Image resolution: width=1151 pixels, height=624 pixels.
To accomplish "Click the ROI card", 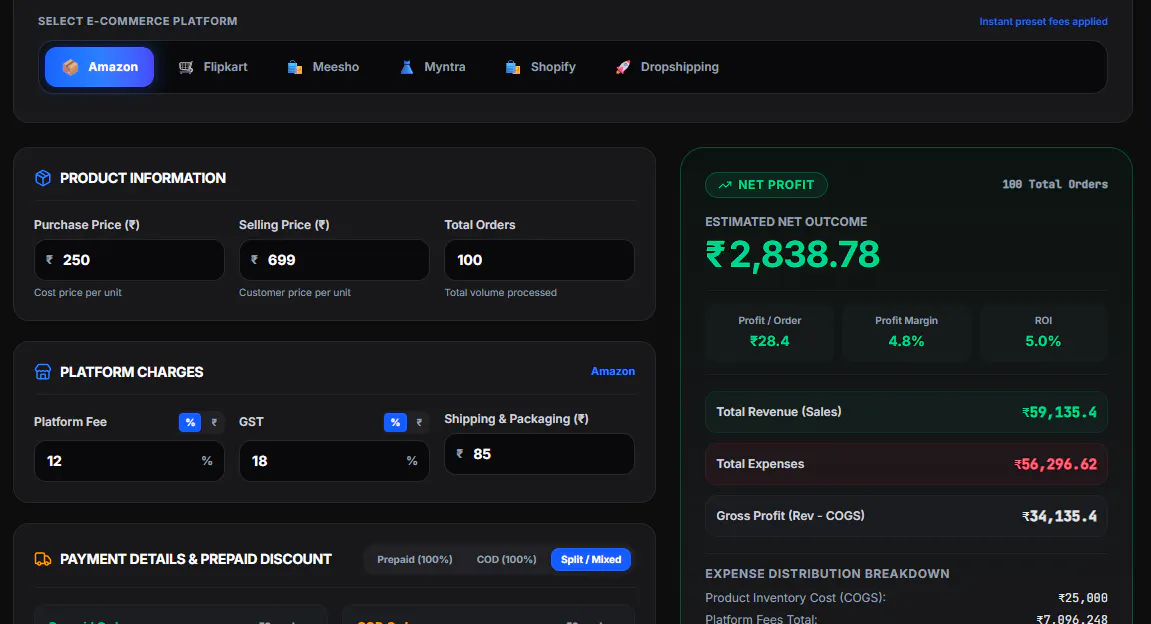I will [1043, 332].
